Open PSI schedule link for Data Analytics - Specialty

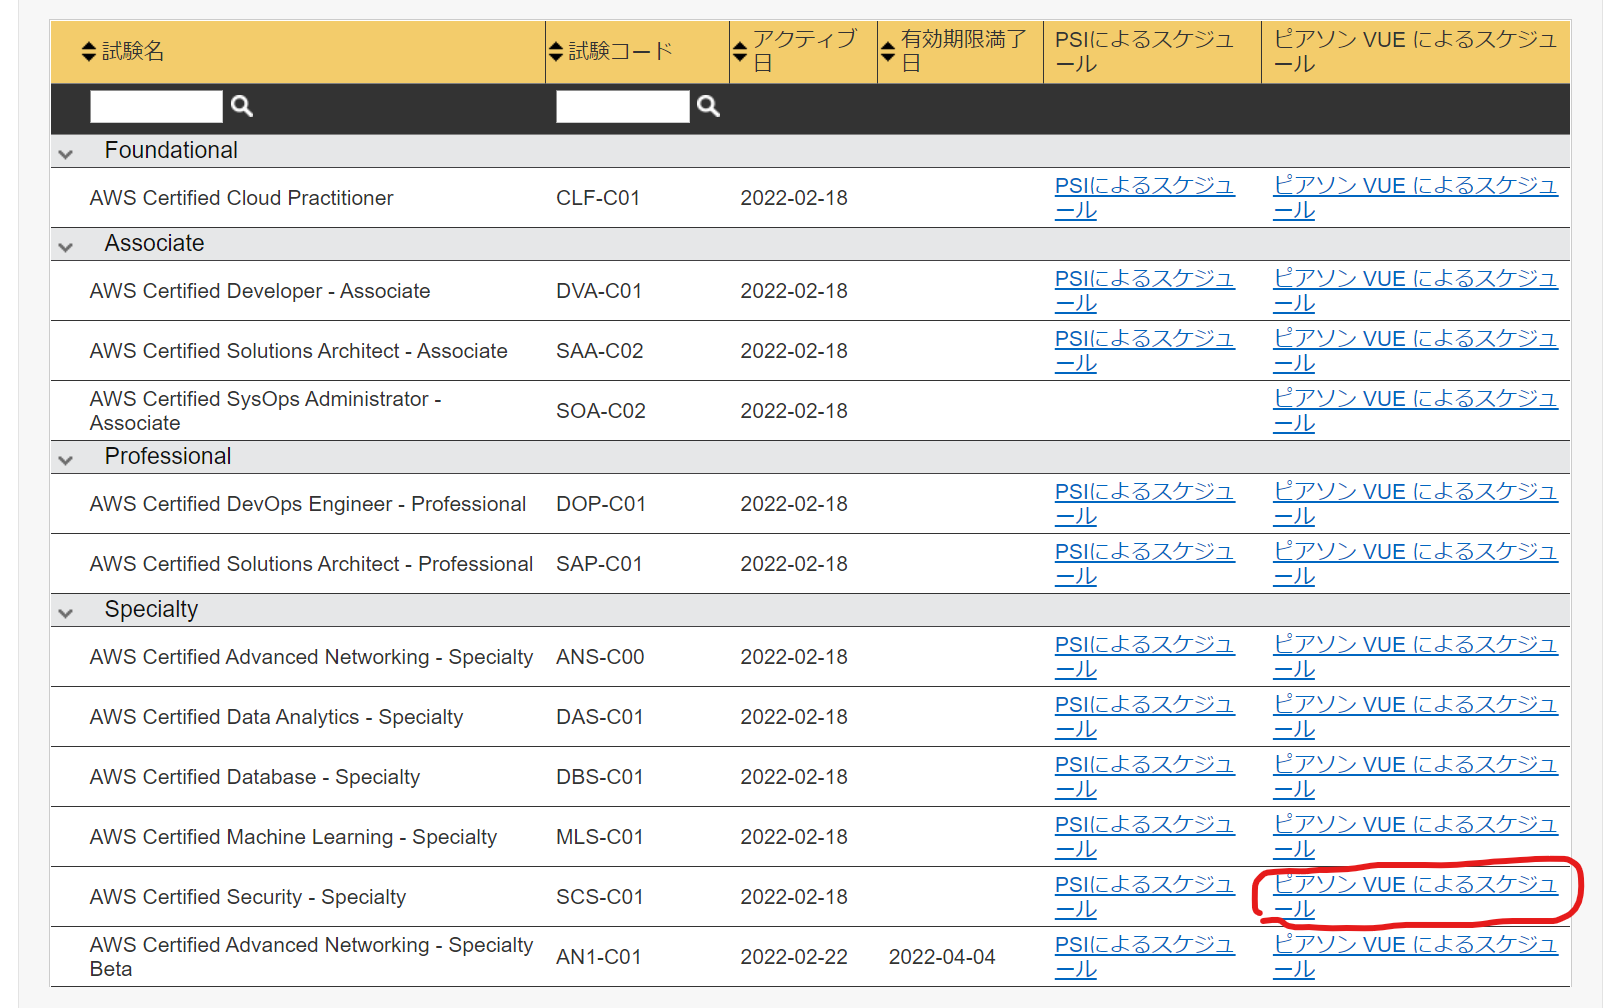tap(1145, 717)
